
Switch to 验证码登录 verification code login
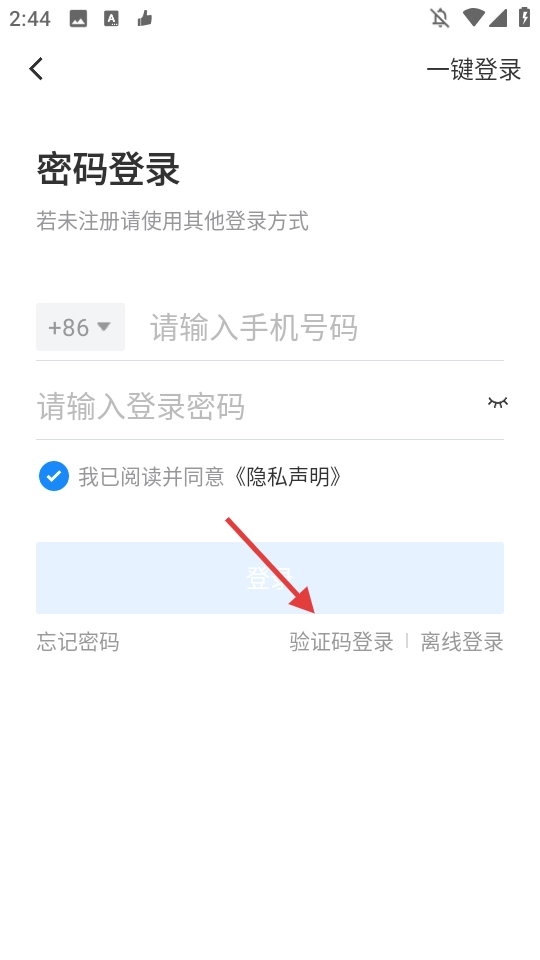coord(342,642)
